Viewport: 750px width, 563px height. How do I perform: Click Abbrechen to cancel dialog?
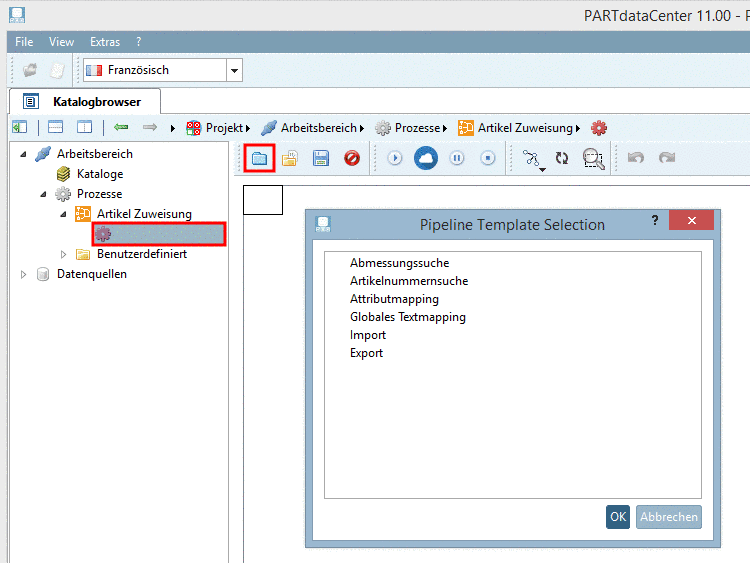(x=669, y=517)
